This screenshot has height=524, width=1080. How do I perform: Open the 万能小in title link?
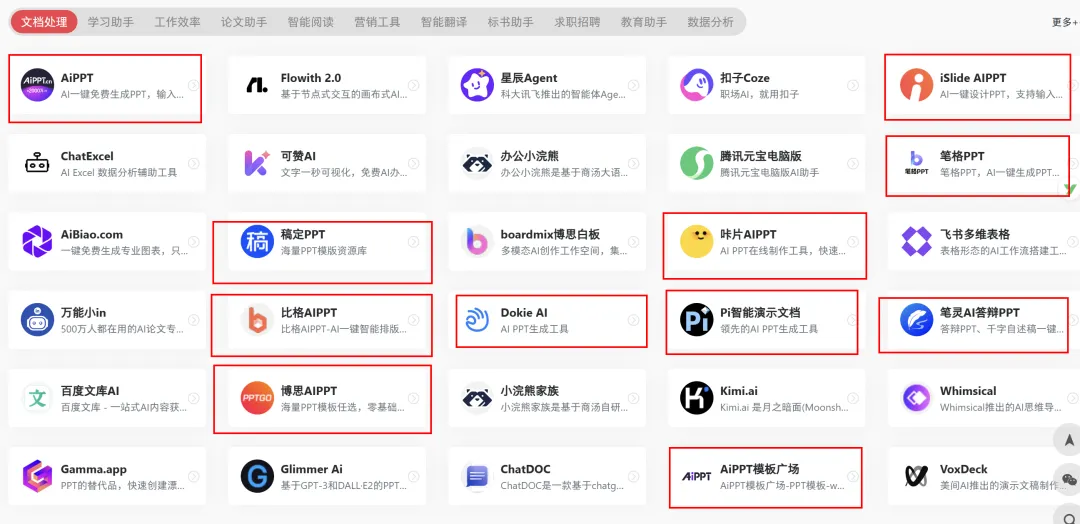point(83,313)
